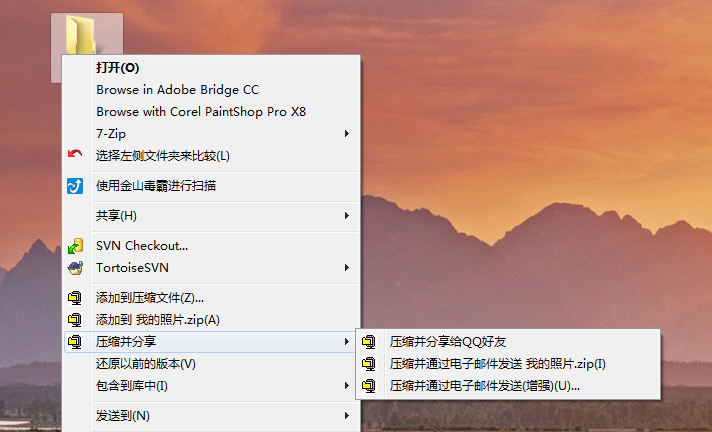Click the TortoiseSVN turtle icon
The height and width of the screenshot is (432, 712).
[x=75, y=268]
